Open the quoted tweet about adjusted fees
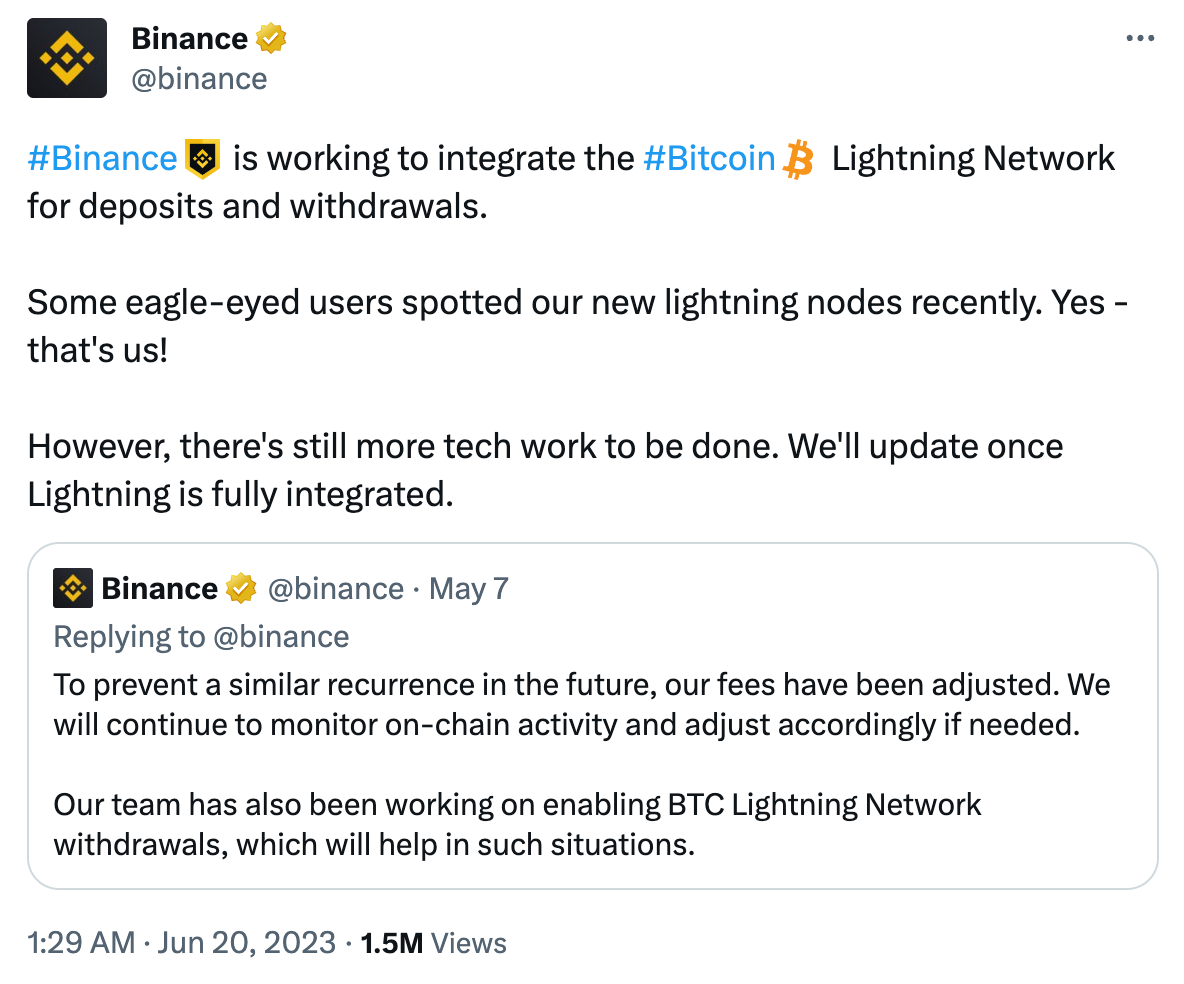The image size is (1184, 984). [580, 705]
